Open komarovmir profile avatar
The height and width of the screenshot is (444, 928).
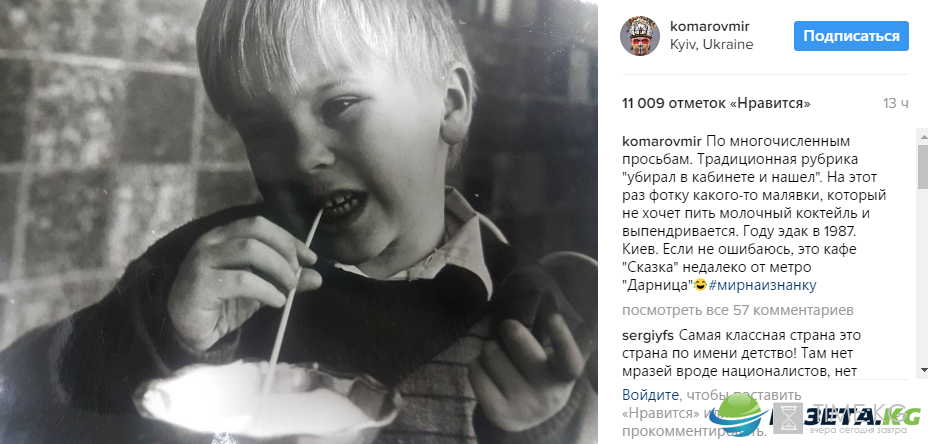[639, 36]
